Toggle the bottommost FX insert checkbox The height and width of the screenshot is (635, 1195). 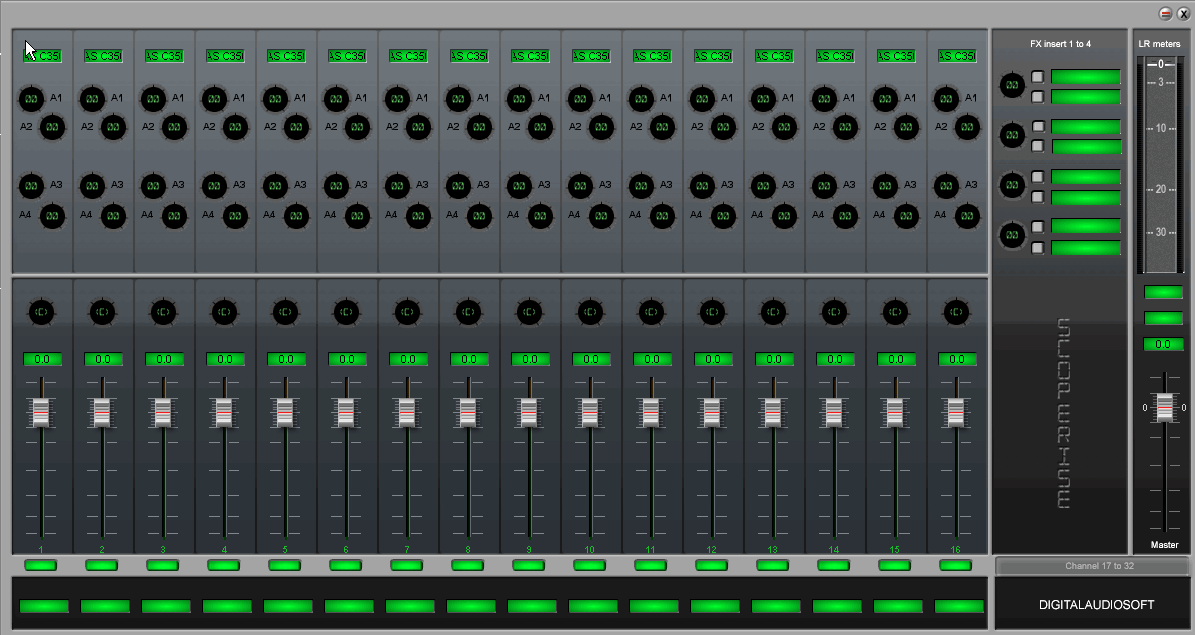click(1038, 247)
